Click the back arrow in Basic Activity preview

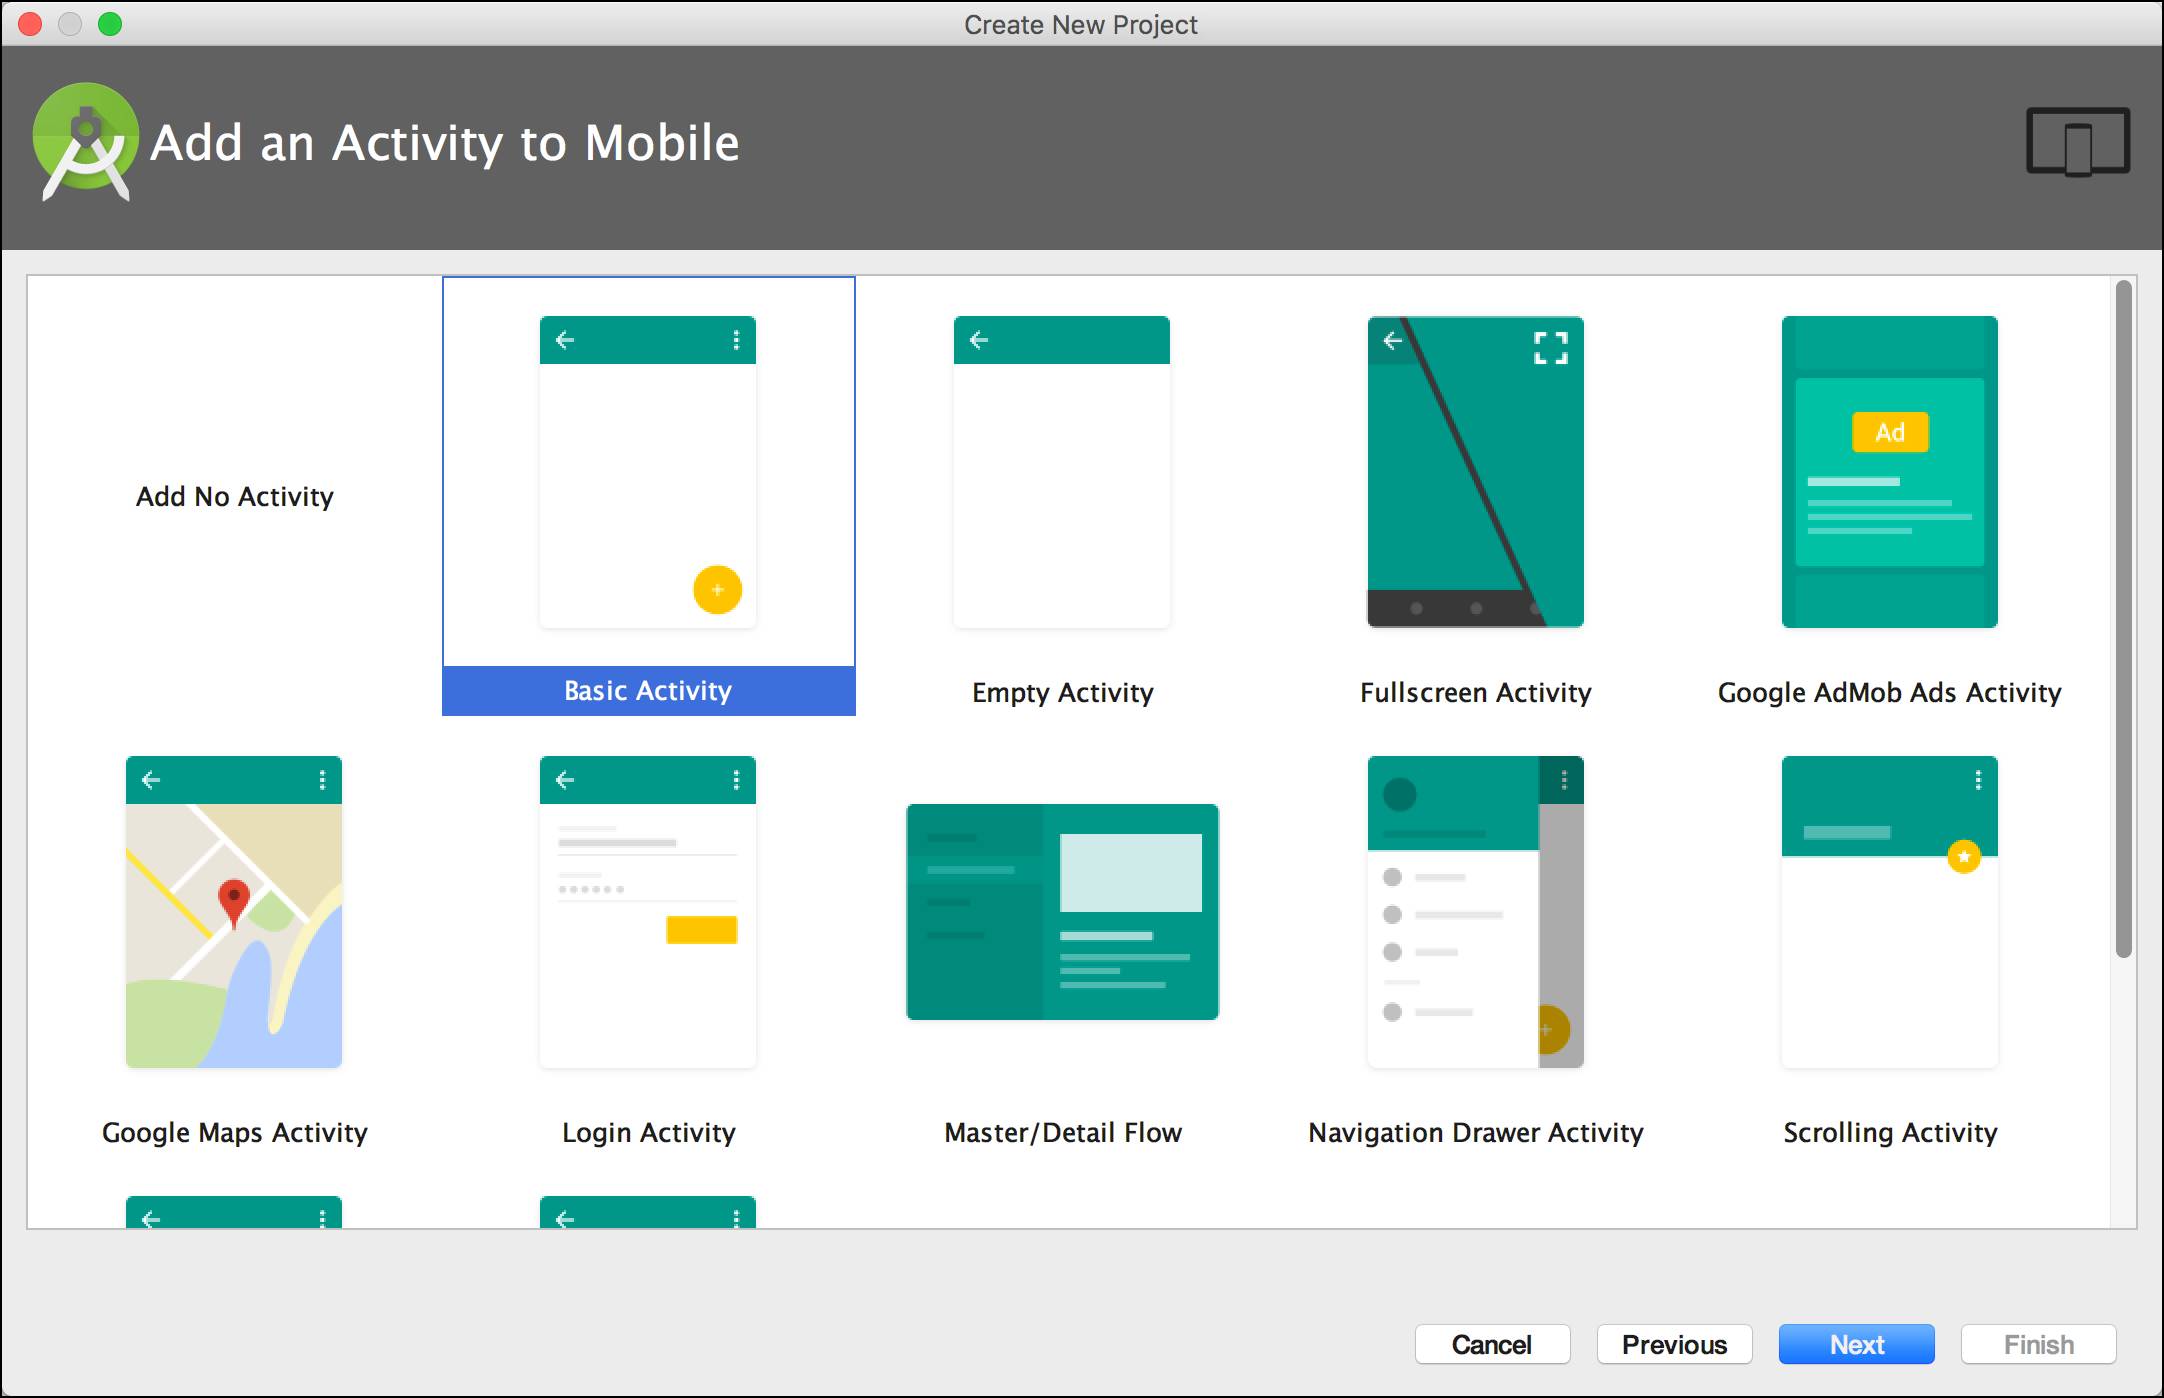coord(565,340)
